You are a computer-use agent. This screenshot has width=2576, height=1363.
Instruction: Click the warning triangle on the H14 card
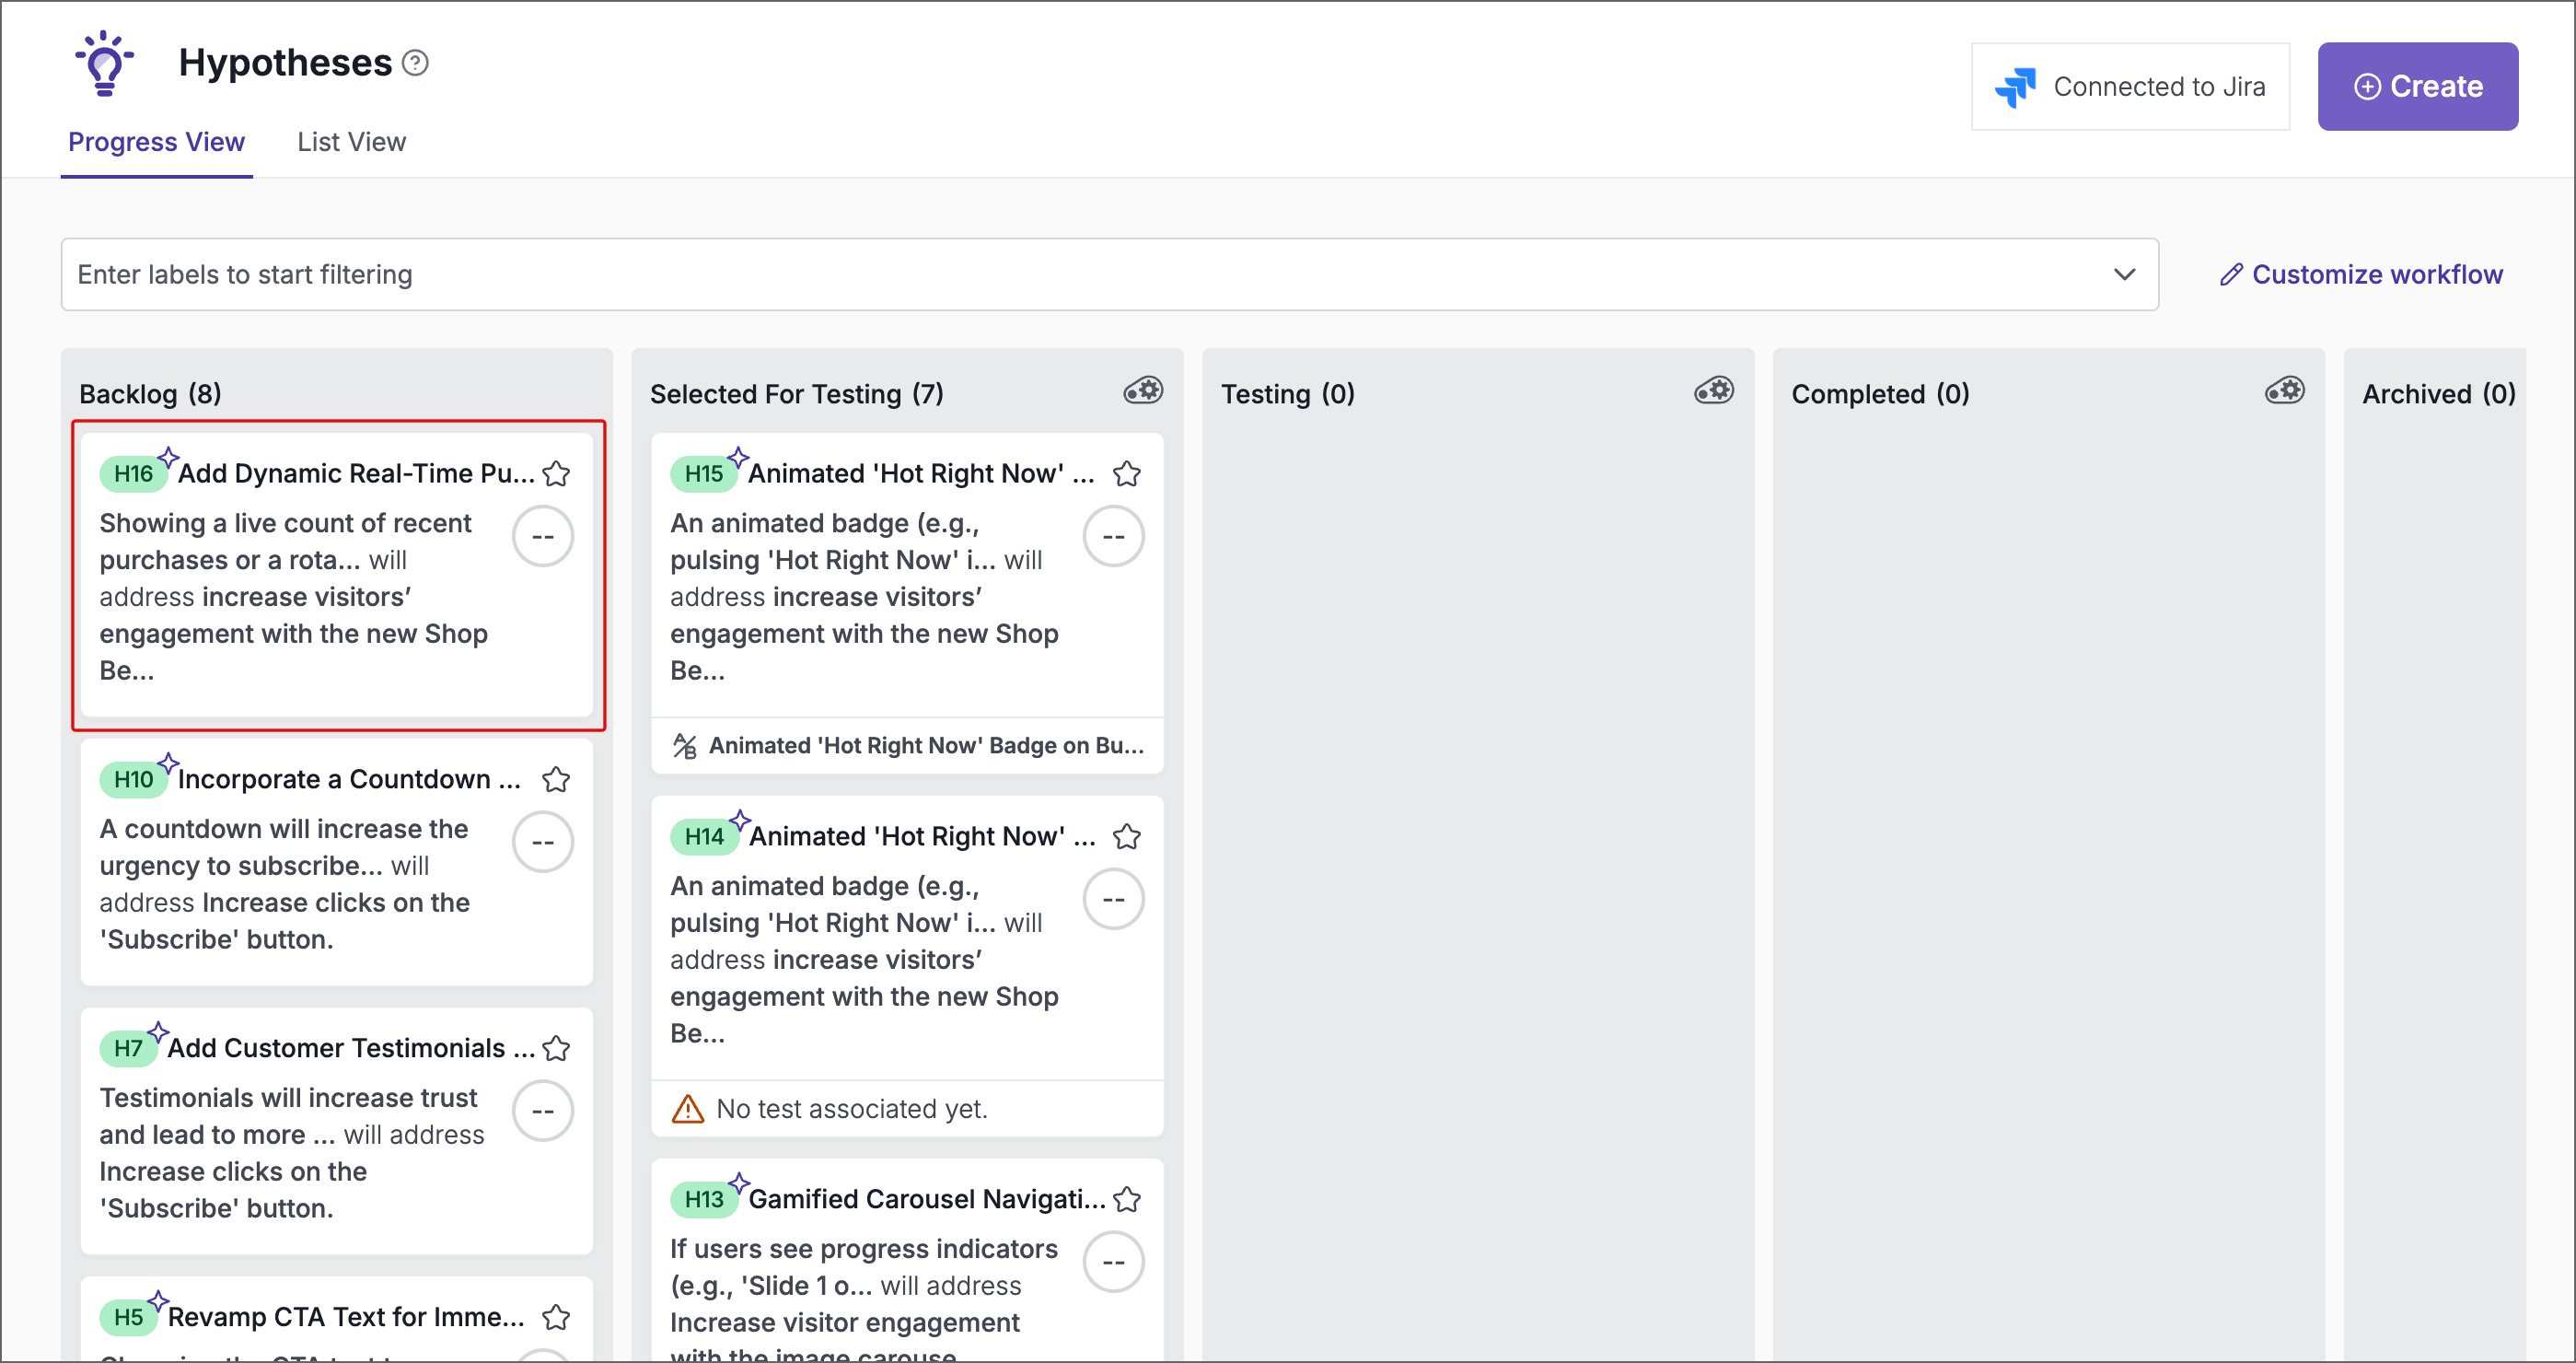(x=688, y=1109)
